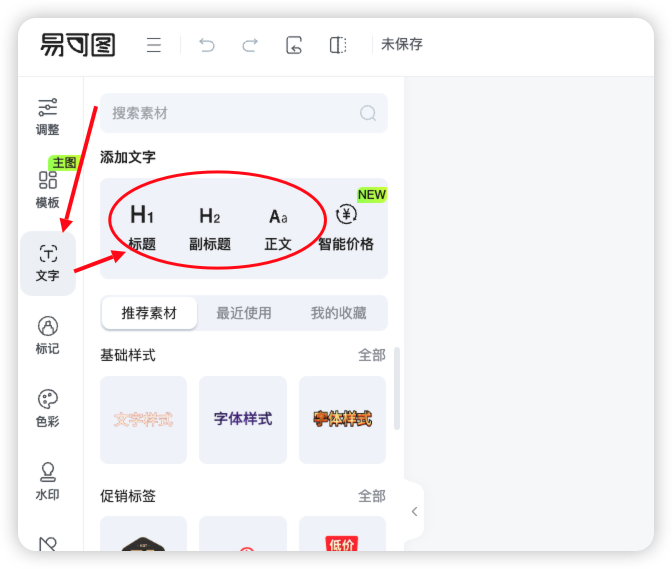Click the 未保存 status text
The height and width of the screenshot is (569, 672).
(402, 44)
